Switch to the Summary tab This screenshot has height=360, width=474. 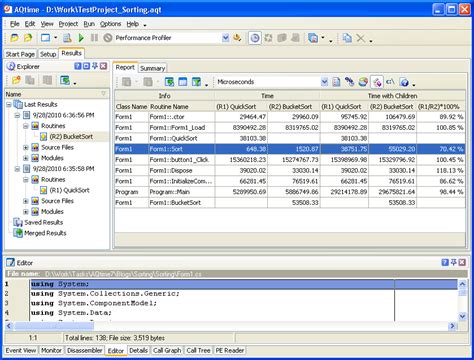[x=152, y=68]
